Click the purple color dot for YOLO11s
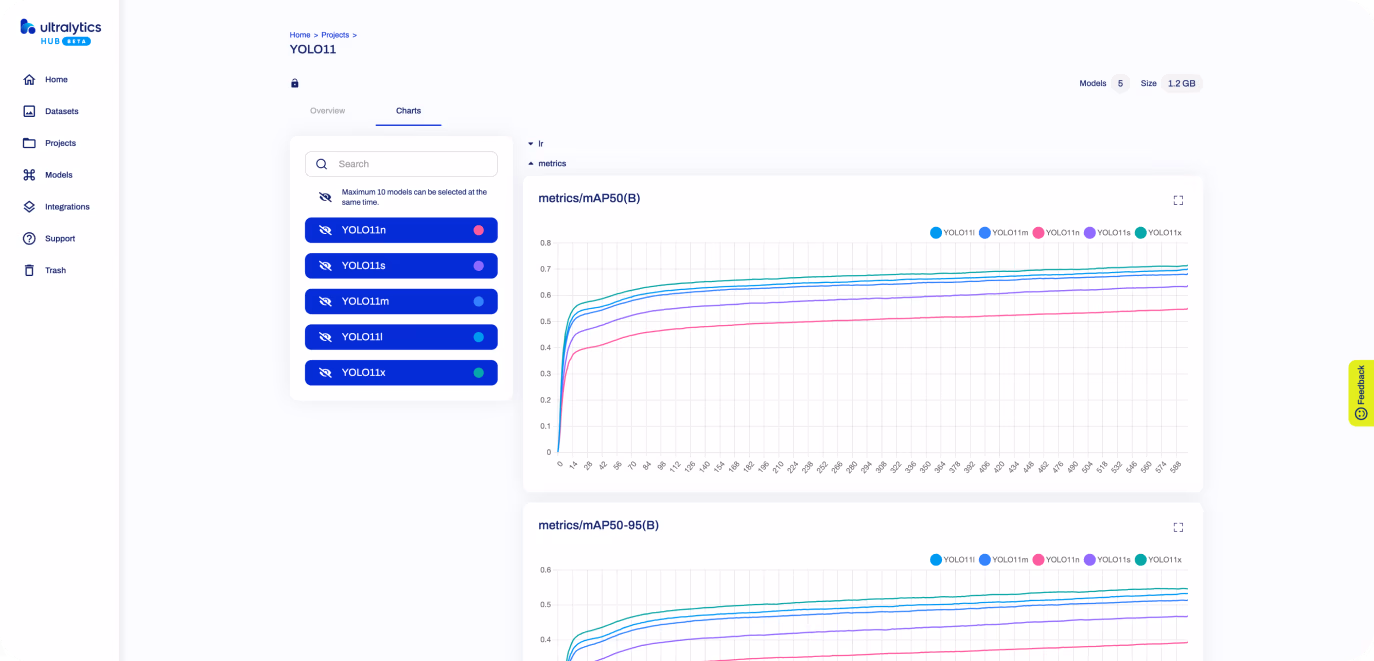 [x=478, y=266]
